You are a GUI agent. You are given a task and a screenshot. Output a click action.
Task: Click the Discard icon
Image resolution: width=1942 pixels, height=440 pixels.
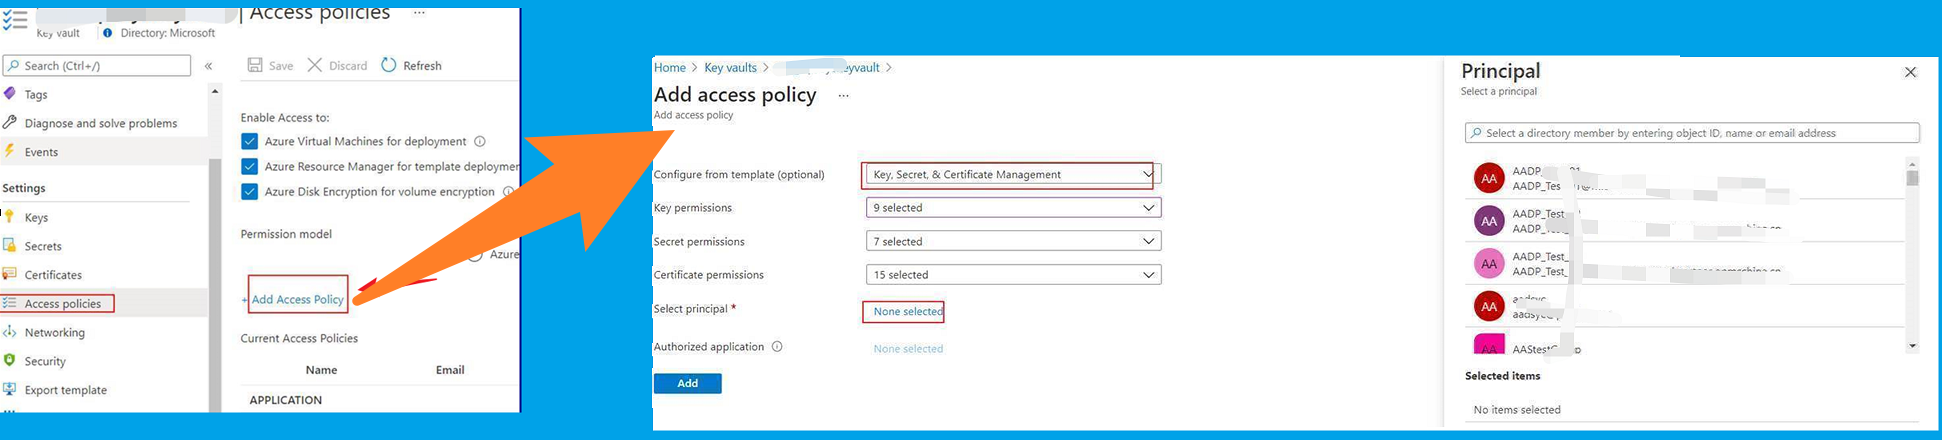point(315,65)
